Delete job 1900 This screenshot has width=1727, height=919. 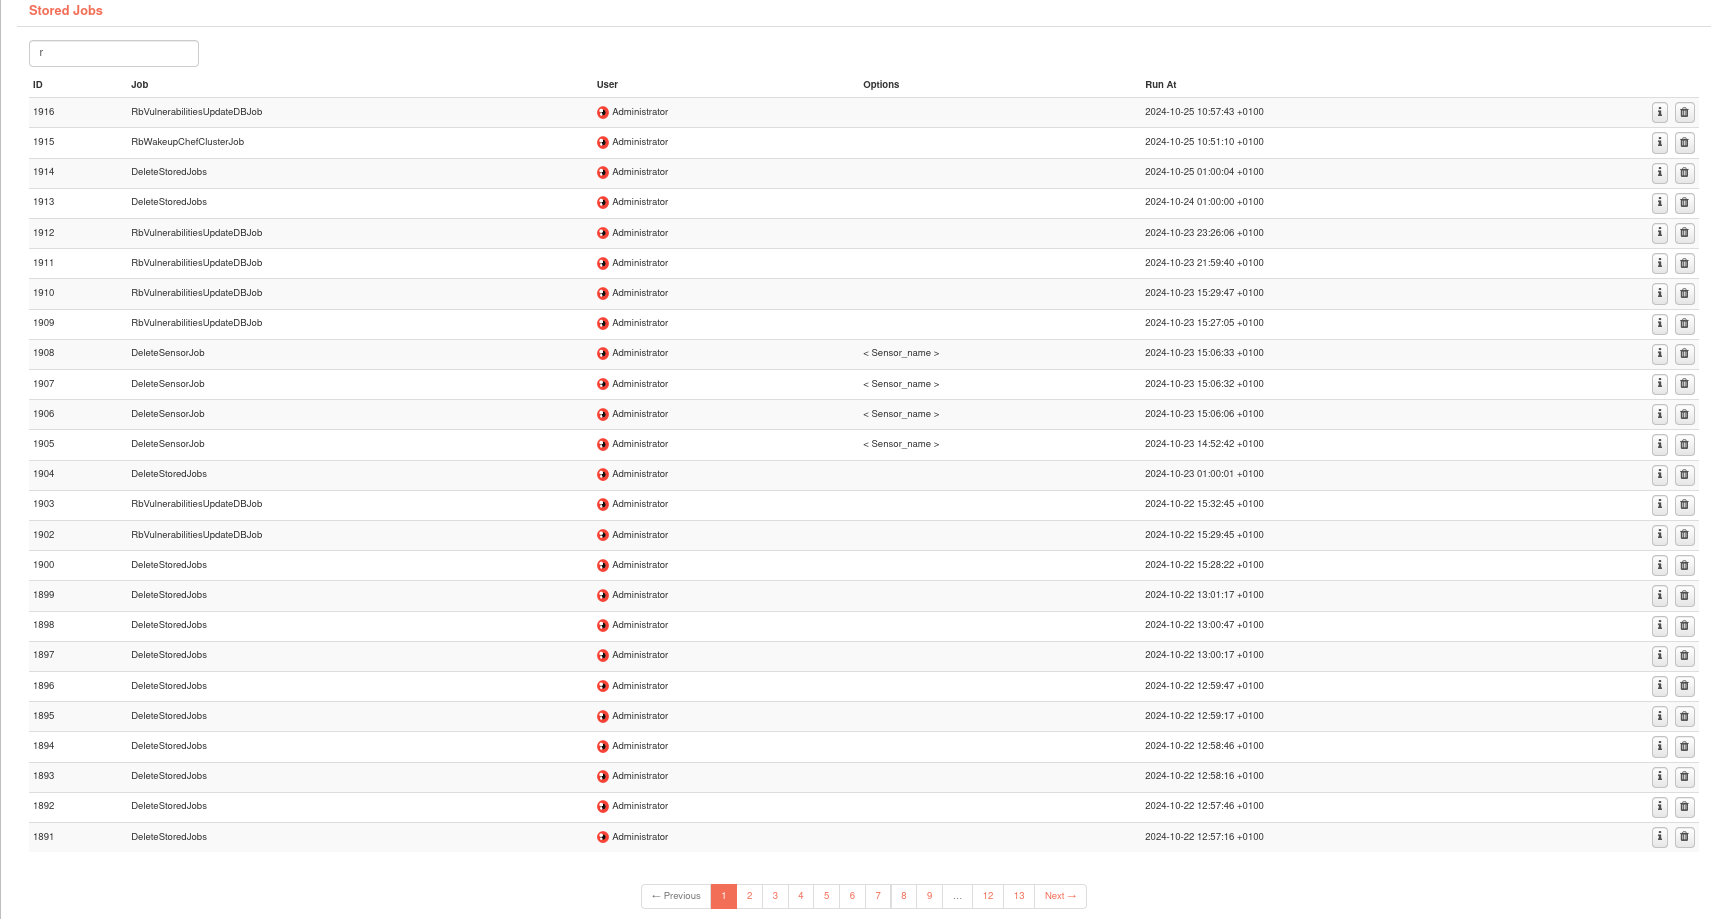[1685, 566]
